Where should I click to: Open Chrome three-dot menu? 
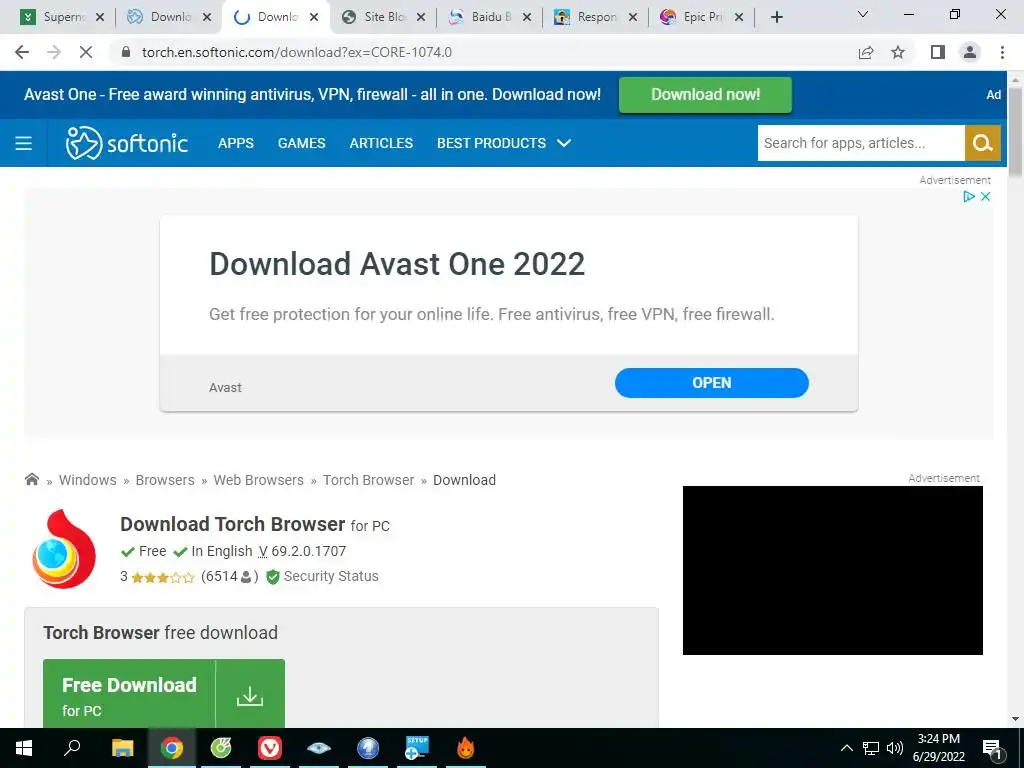(x=1002, y=52)
